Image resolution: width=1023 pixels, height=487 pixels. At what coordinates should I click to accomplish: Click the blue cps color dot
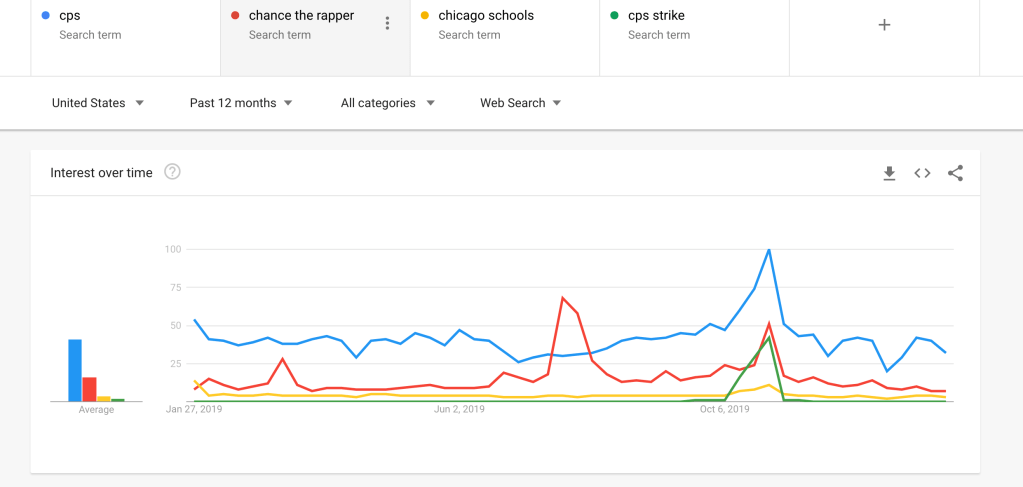point(45,16)
